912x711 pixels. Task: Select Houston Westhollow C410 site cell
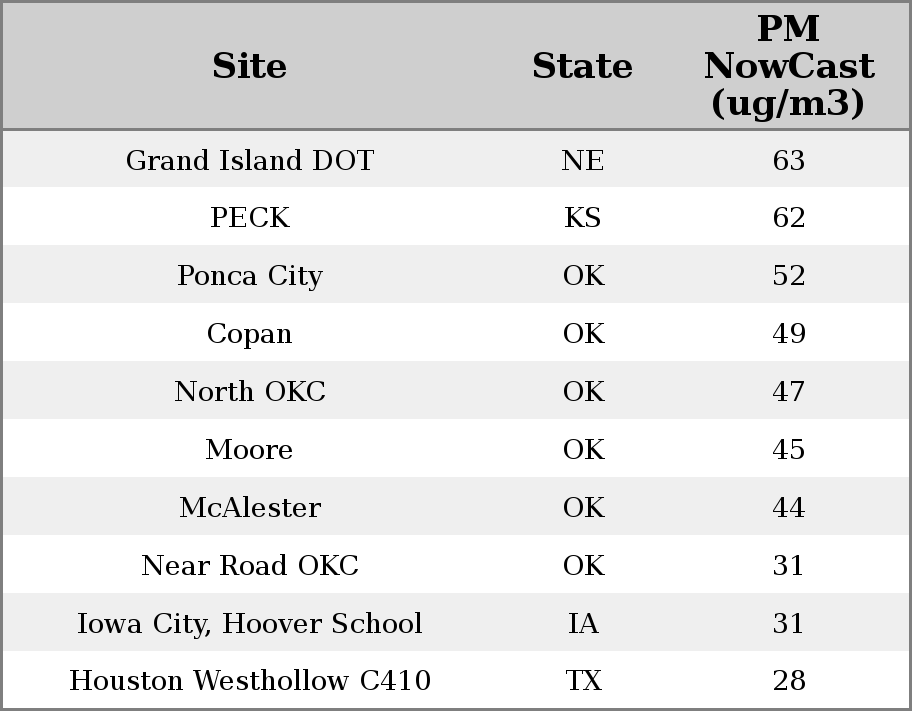[249, 681]
